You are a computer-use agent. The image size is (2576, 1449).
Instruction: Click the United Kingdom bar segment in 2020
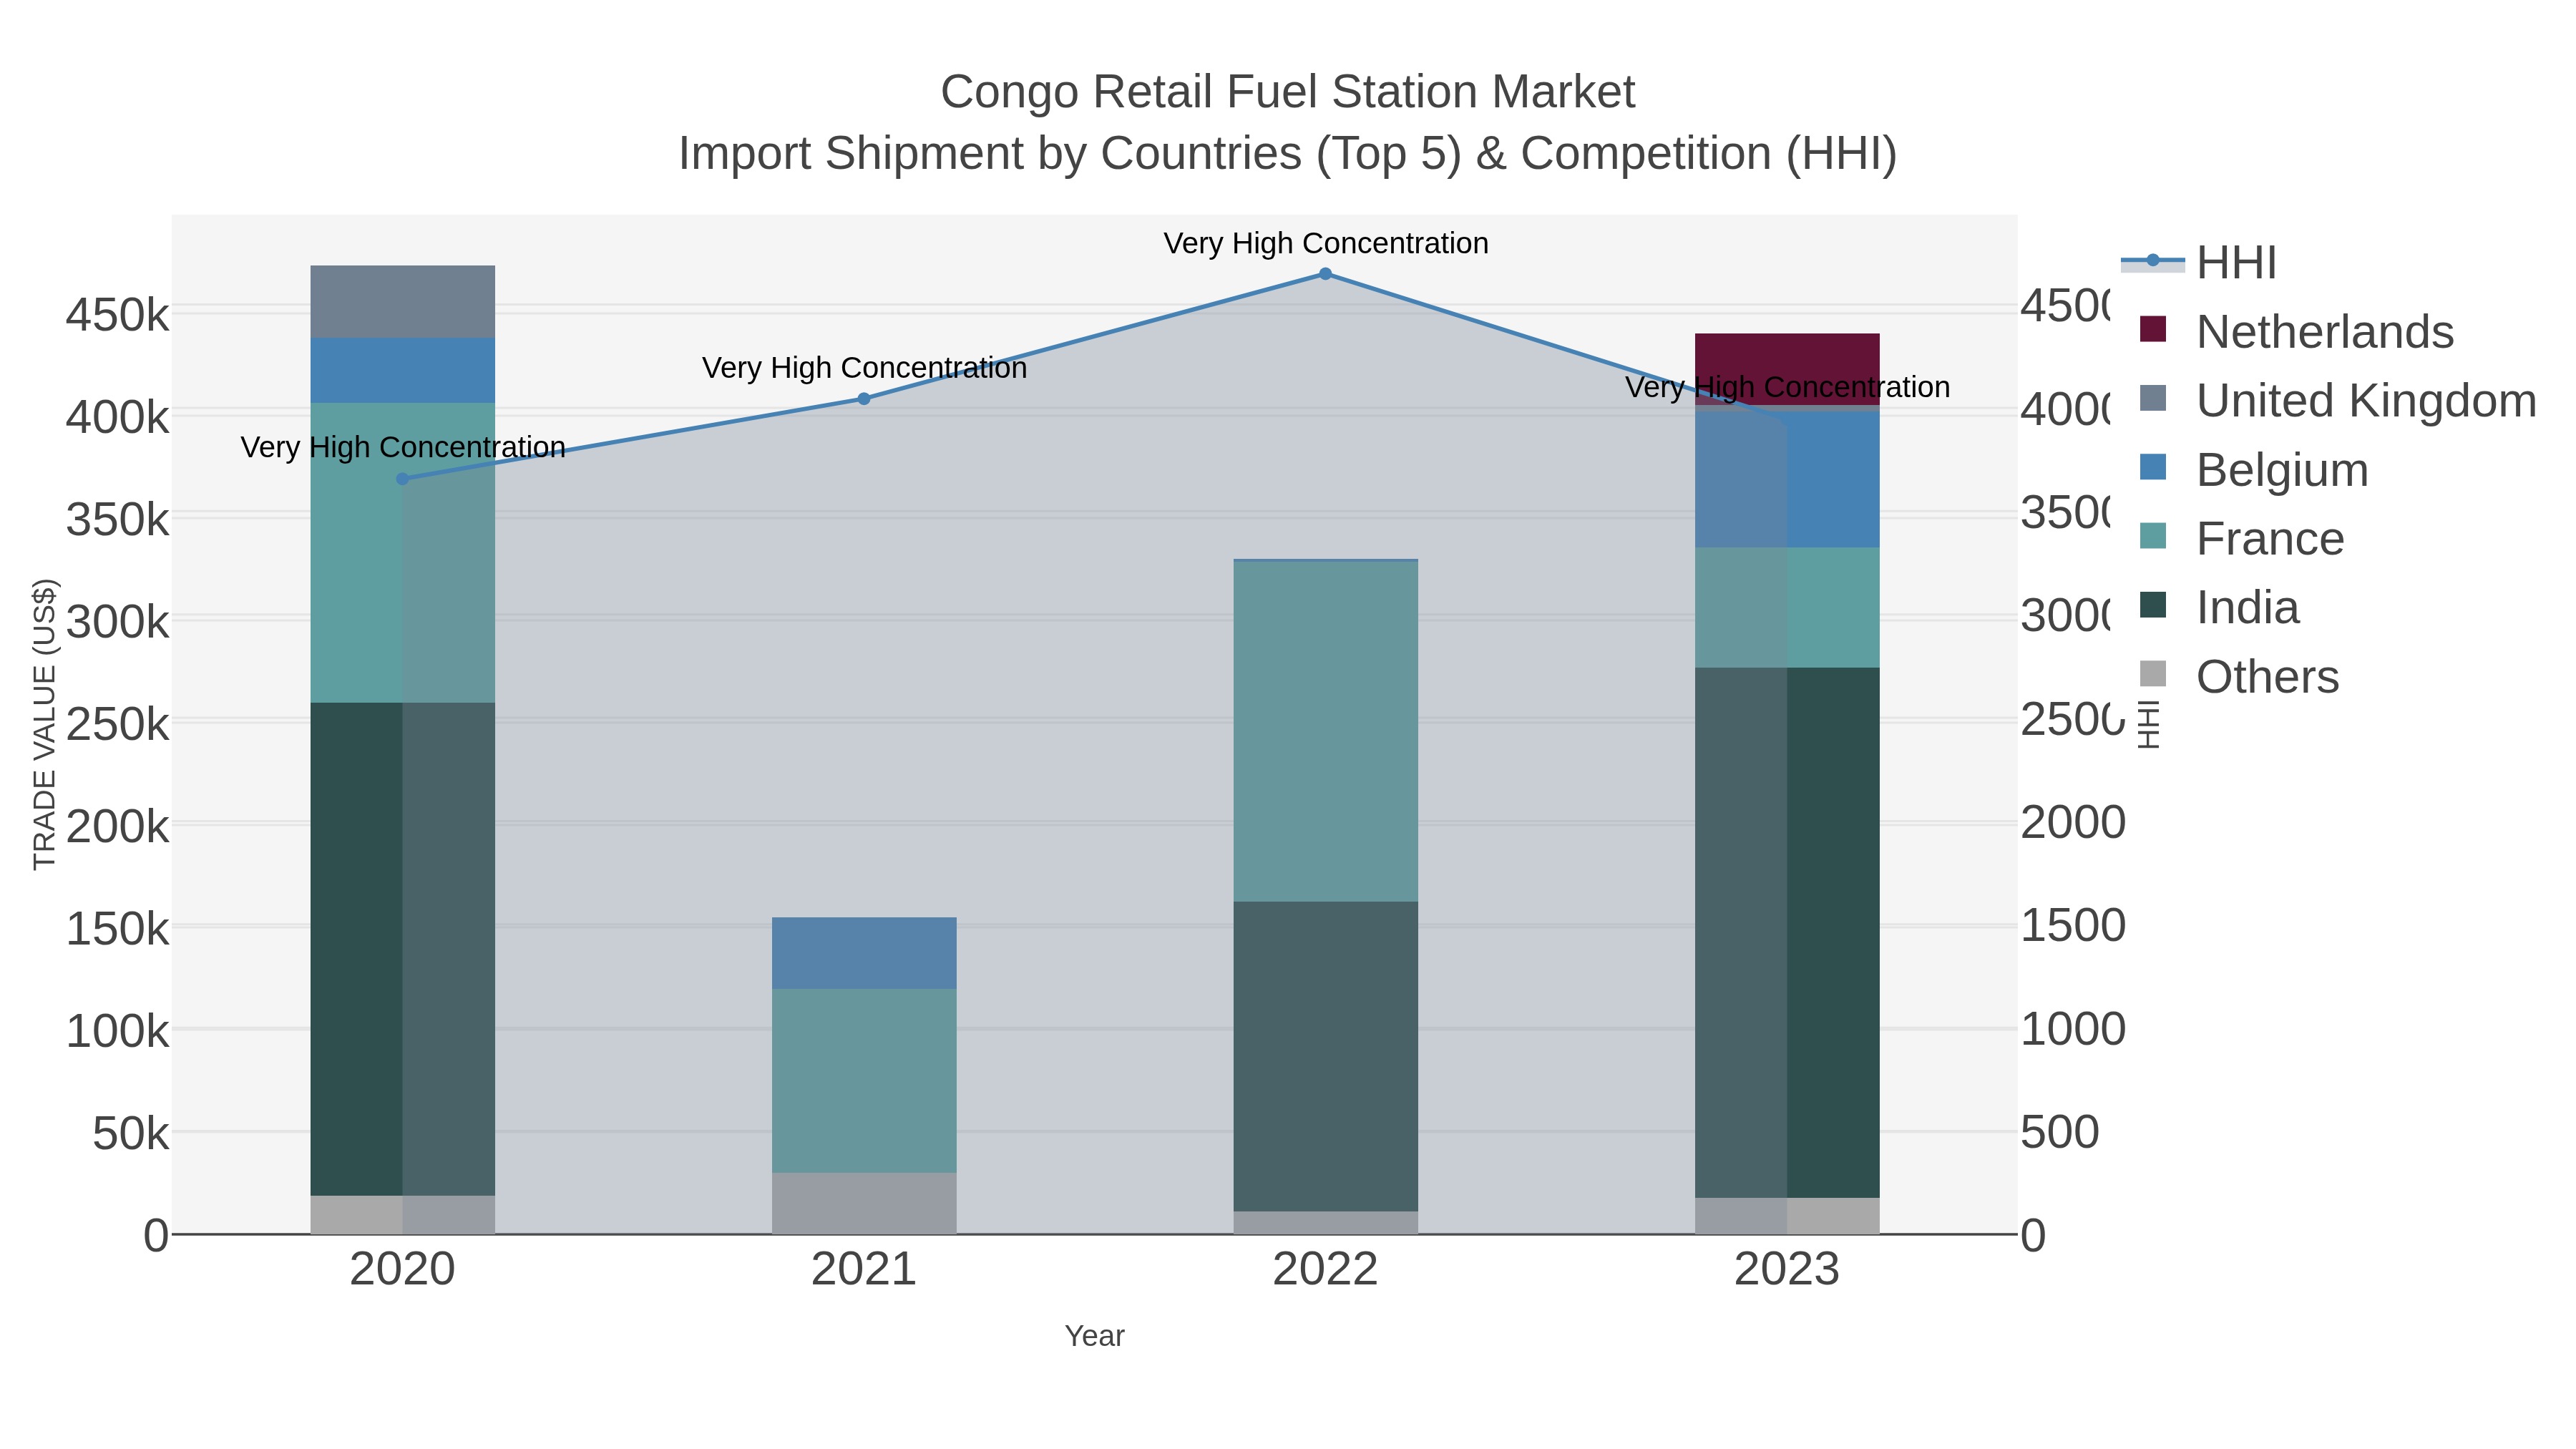[403, 302]
